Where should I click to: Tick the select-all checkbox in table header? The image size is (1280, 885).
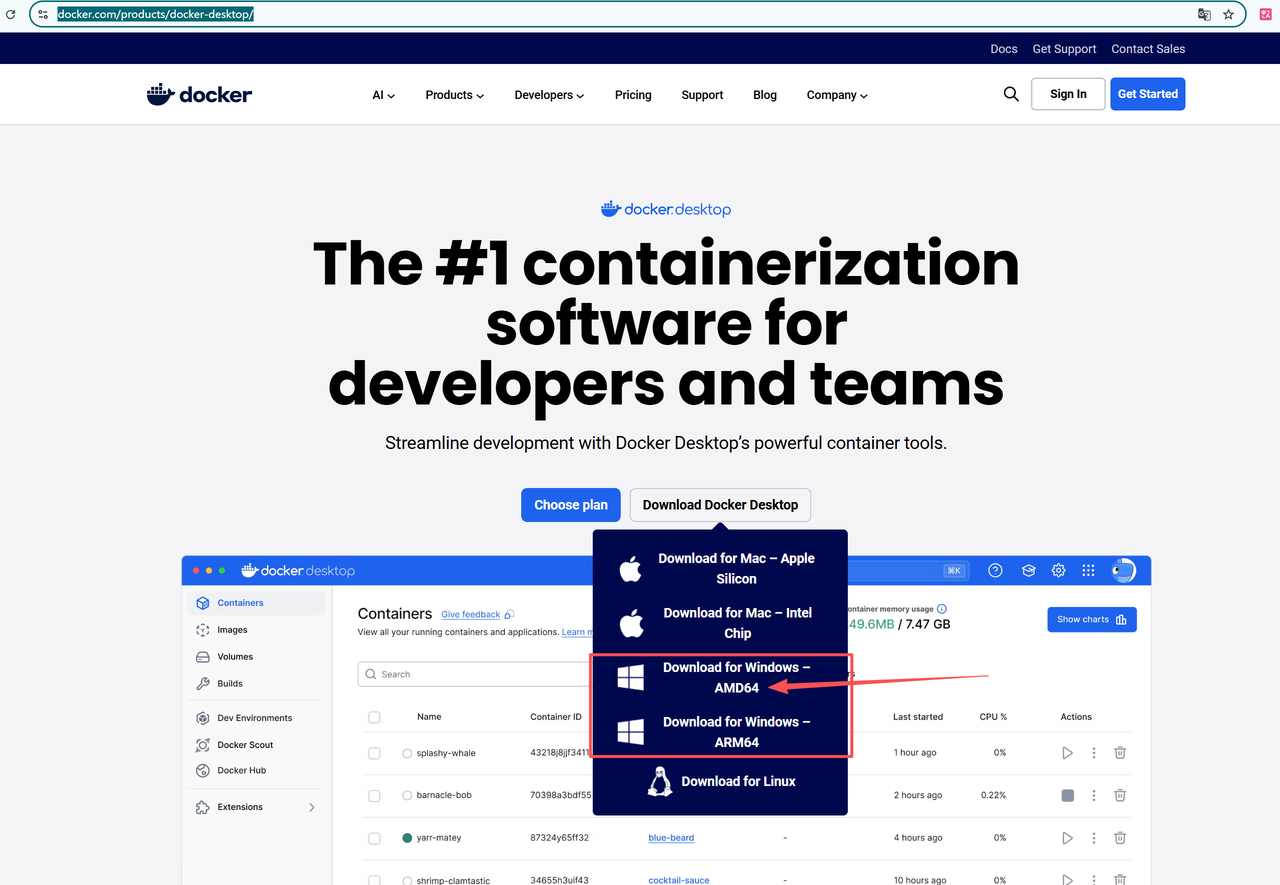374,717
